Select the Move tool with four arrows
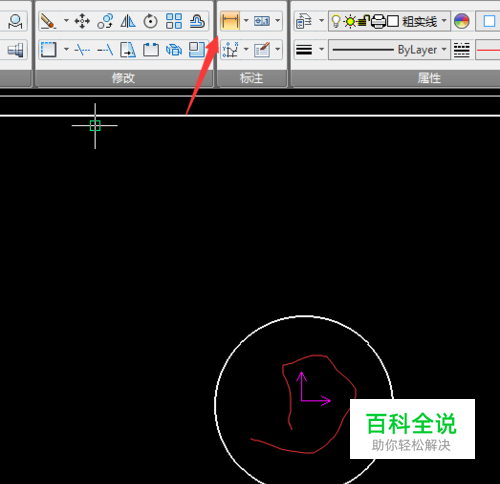The image size is (500, 484). coord(82,21)
